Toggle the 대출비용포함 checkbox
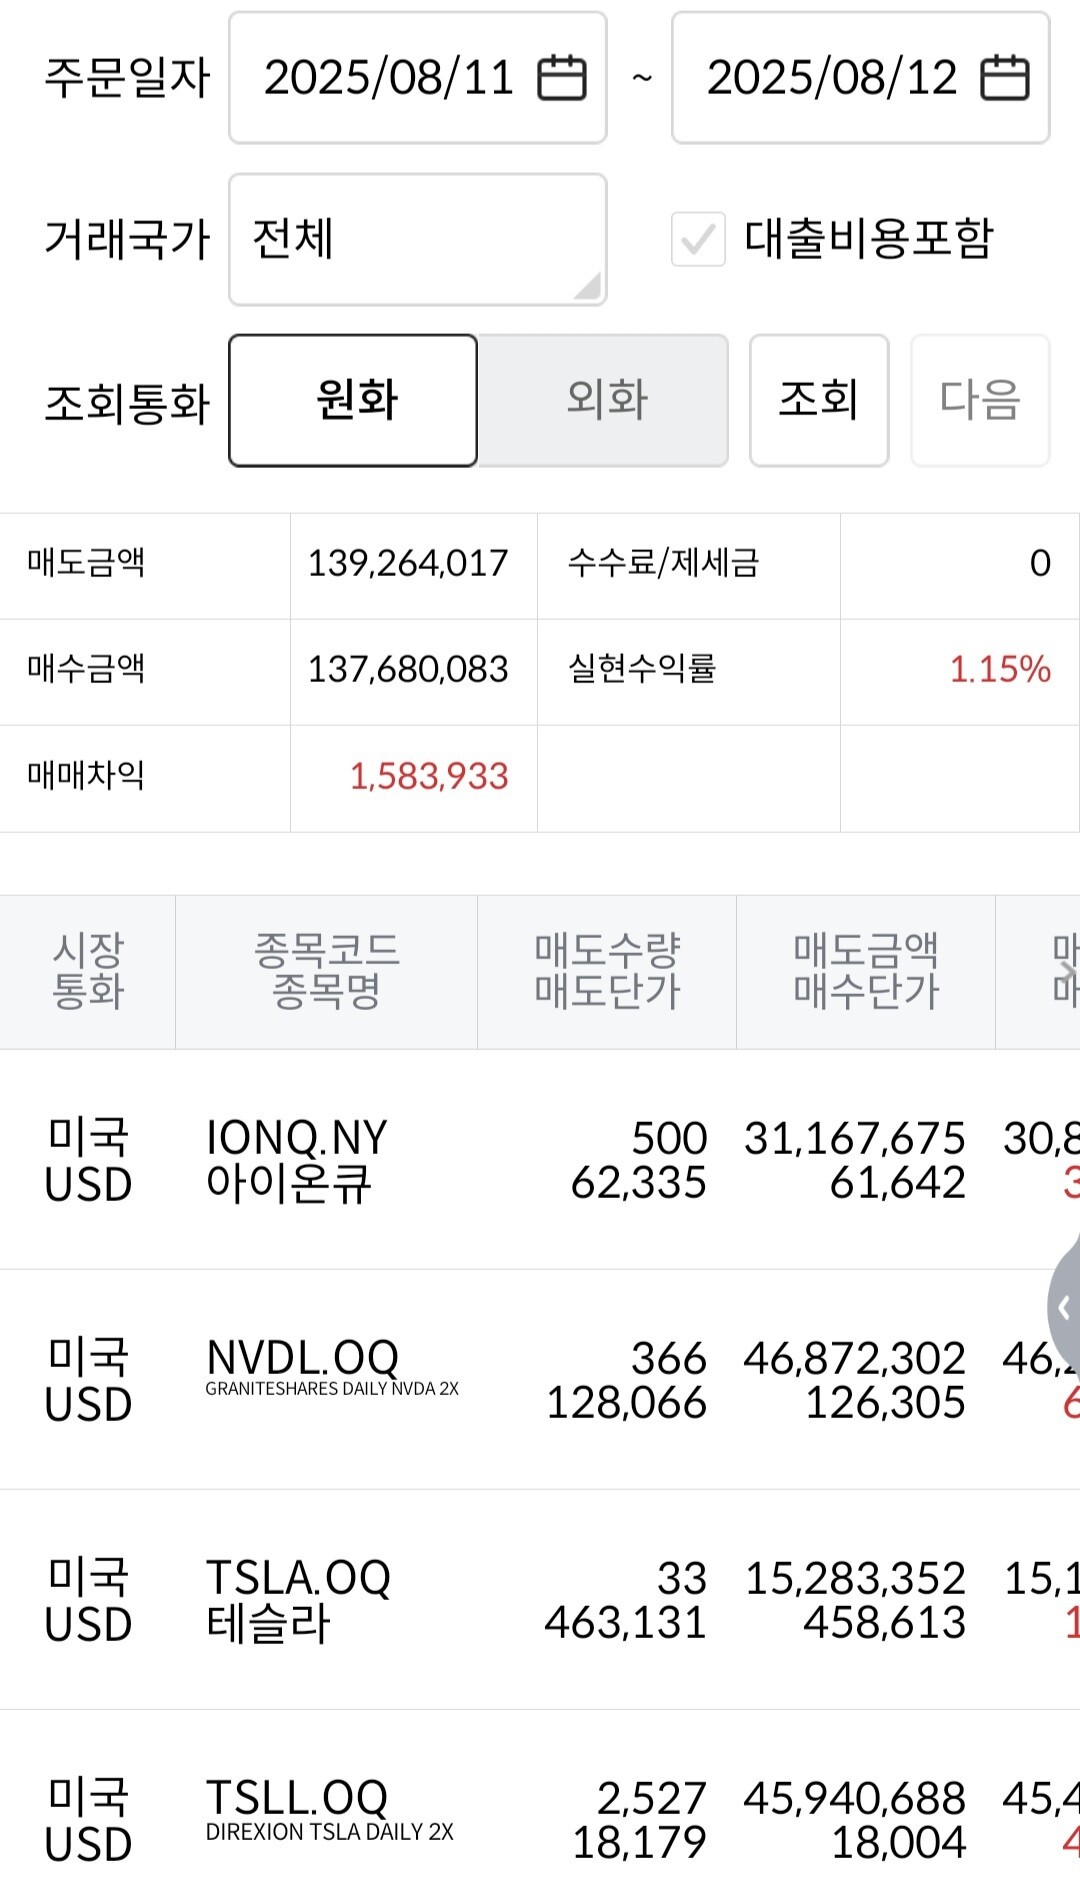The image size is (1080, 1892). pos(698,239)
